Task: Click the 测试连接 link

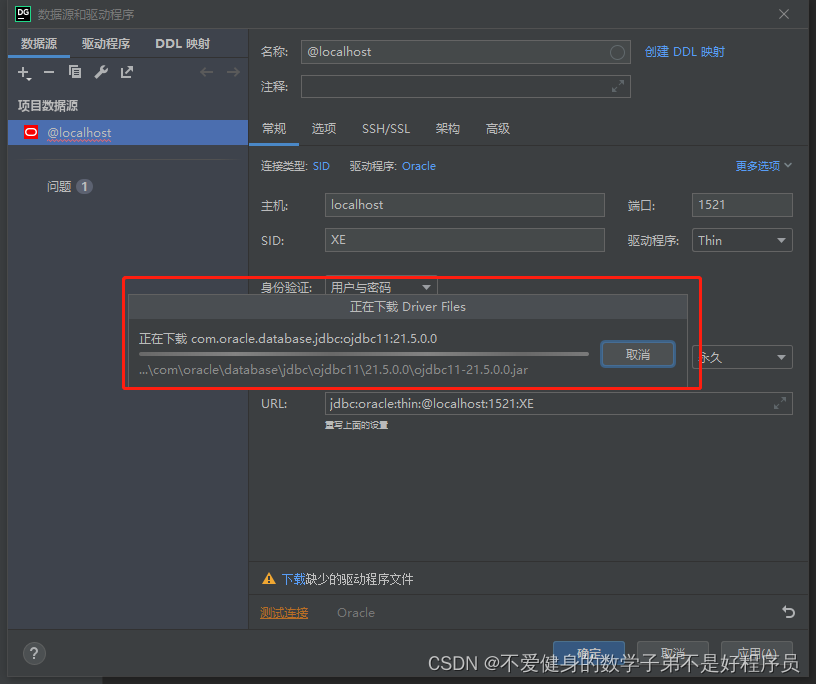Action: click(284, 613)
